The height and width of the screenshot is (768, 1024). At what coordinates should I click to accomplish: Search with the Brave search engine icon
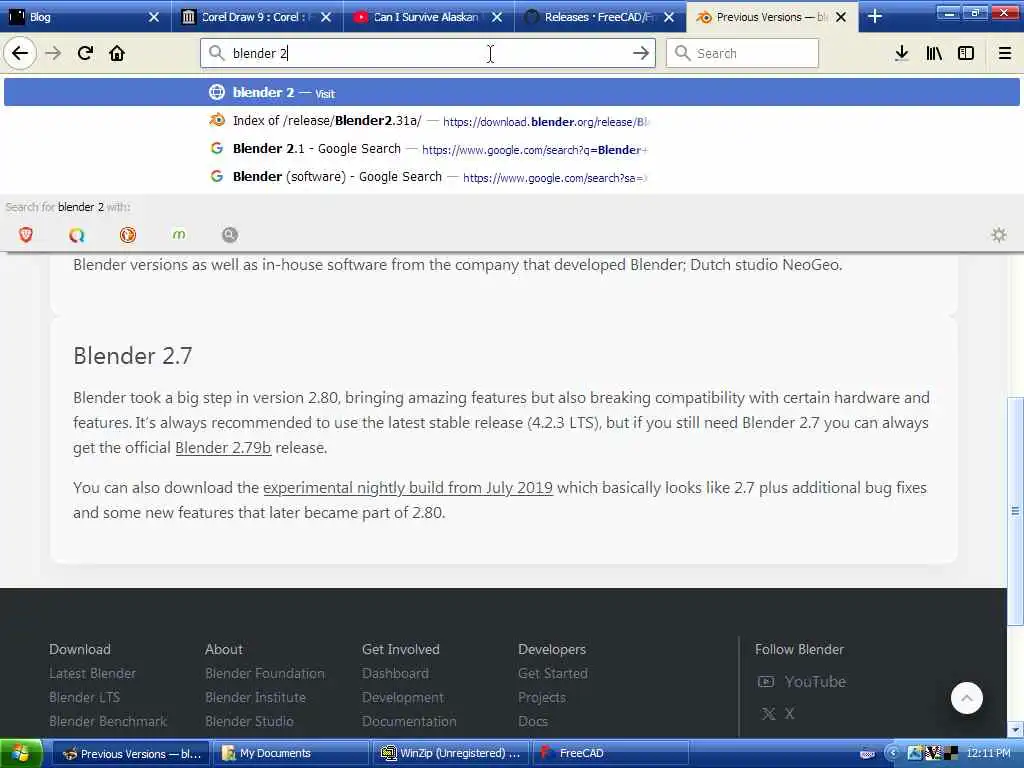(25, 235)
